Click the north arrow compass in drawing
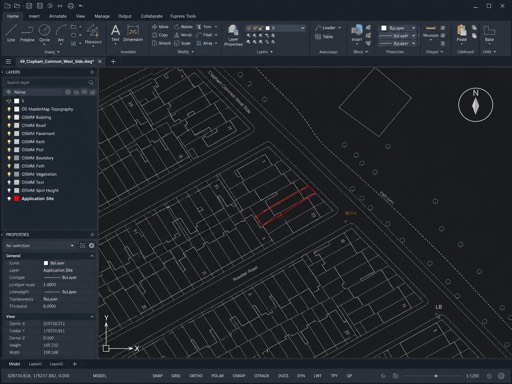512x384 pixels. point(475,105)
